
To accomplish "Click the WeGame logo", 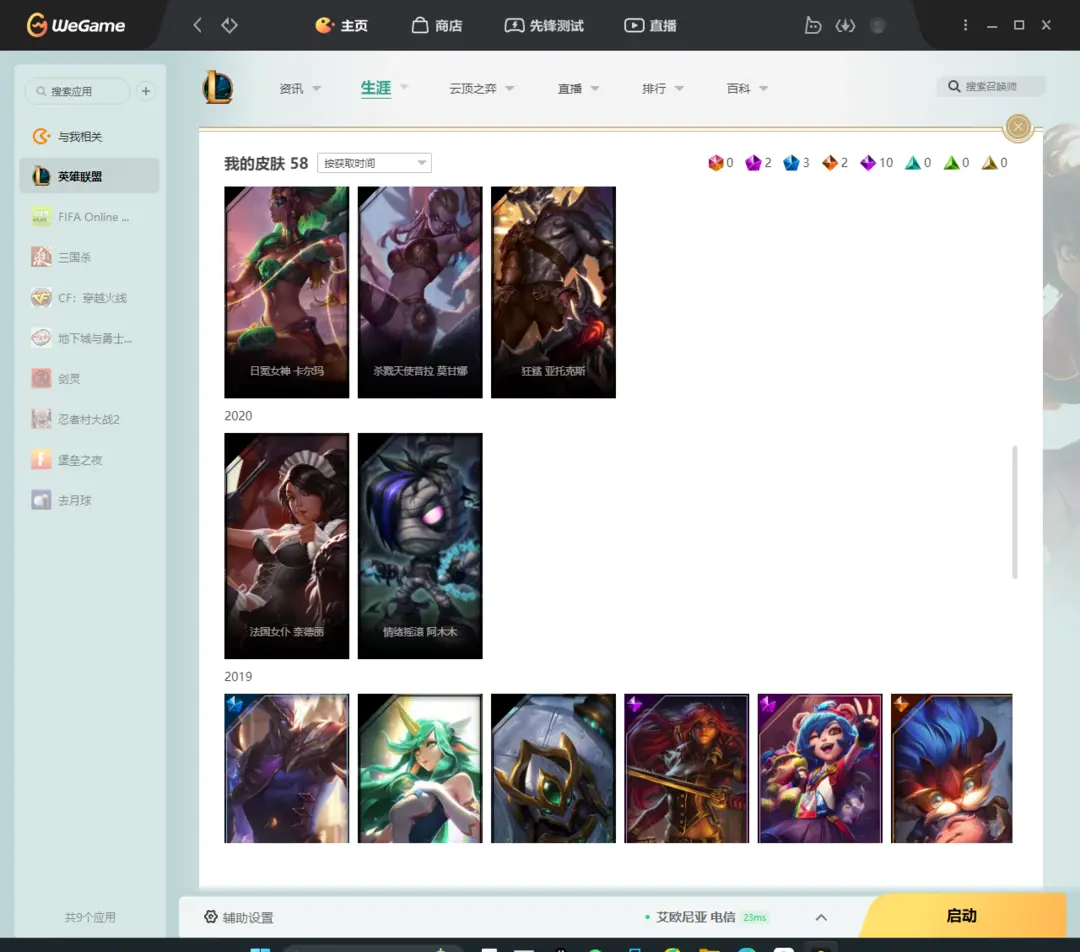I will [x=76, y=25].
